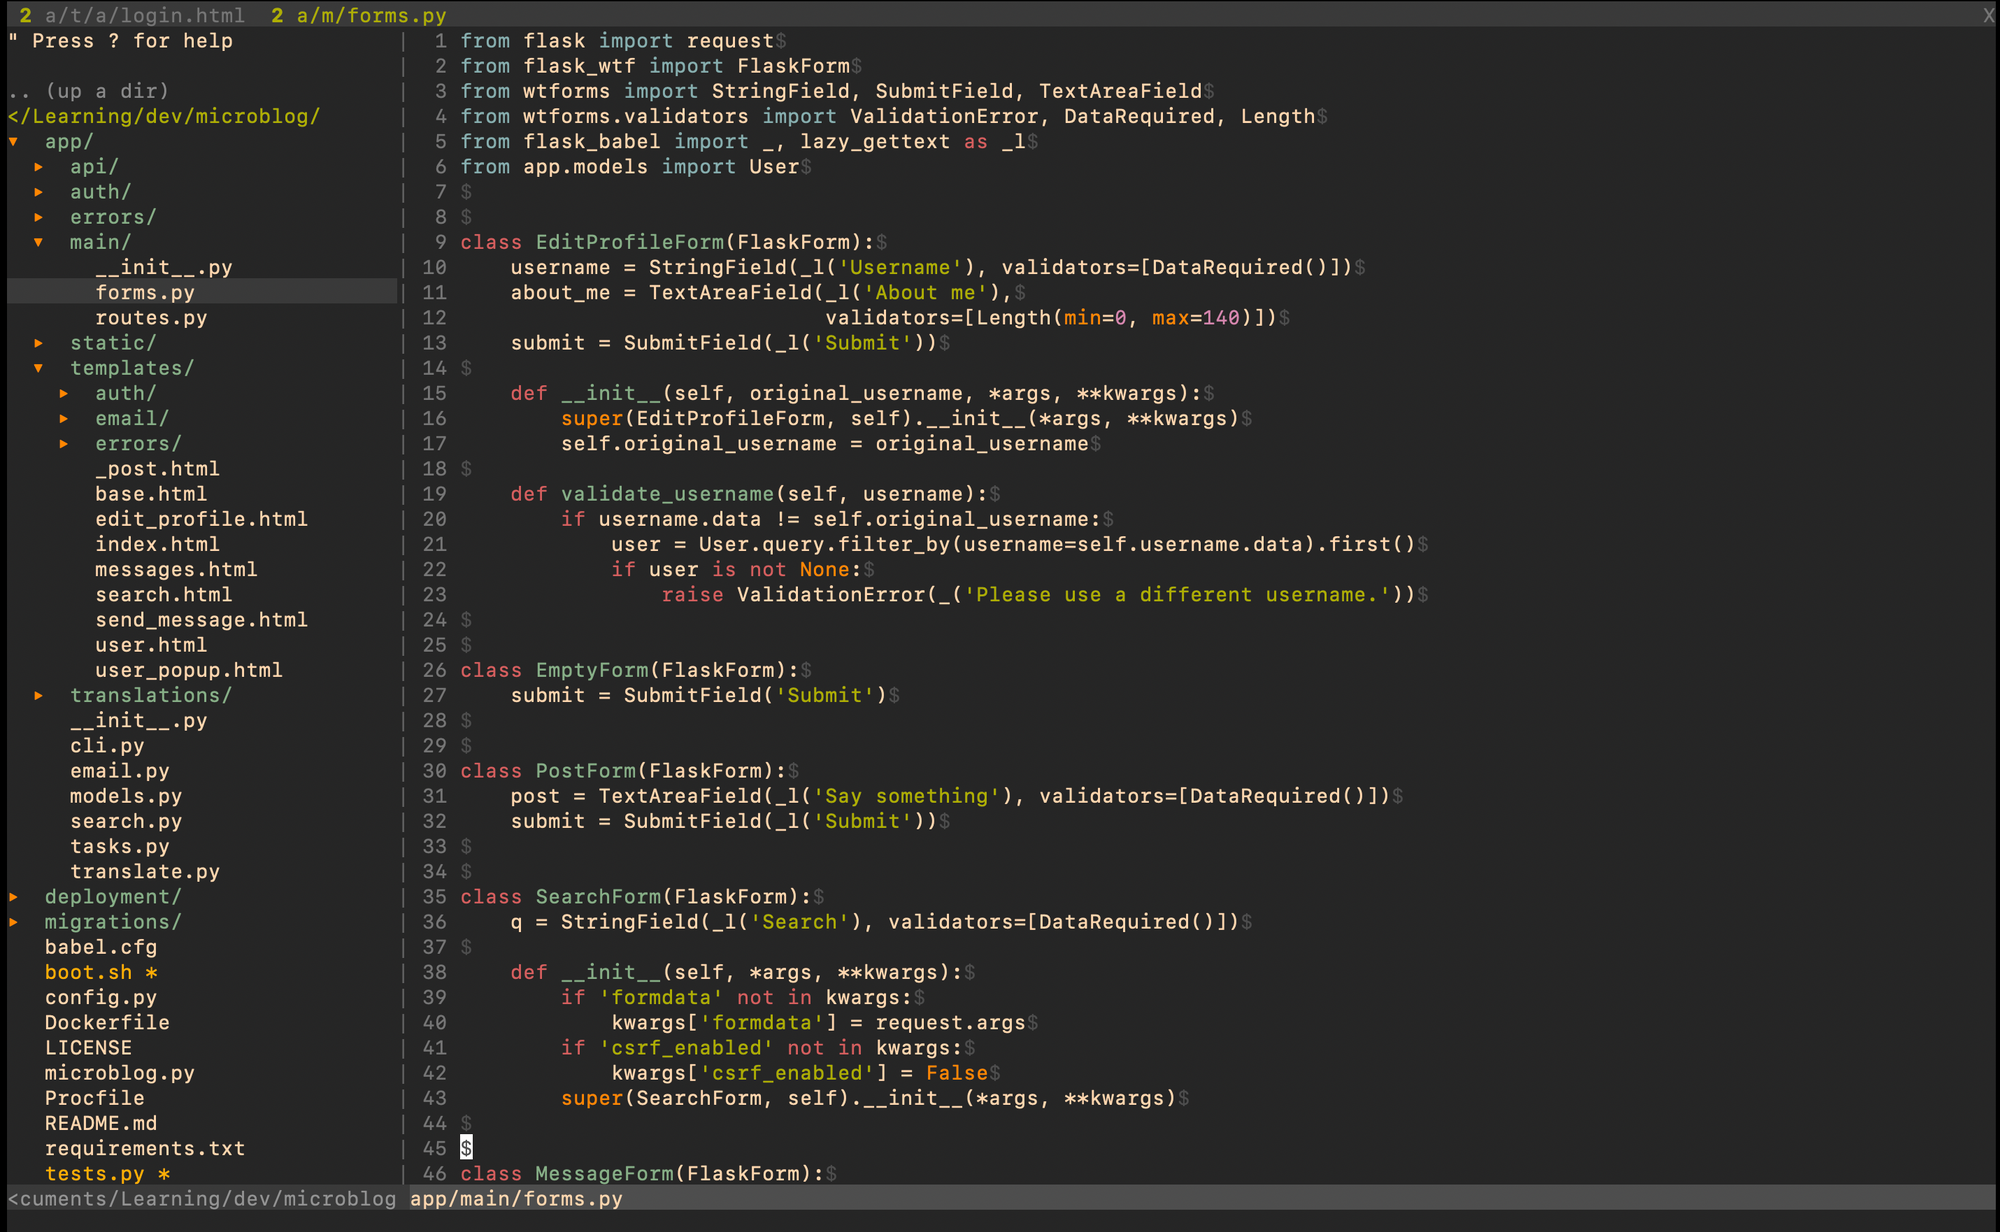Viewport: 2000px width, 1232px height.
Task: Expand the static/ directory triangle
Action: [x=39, y=343]
